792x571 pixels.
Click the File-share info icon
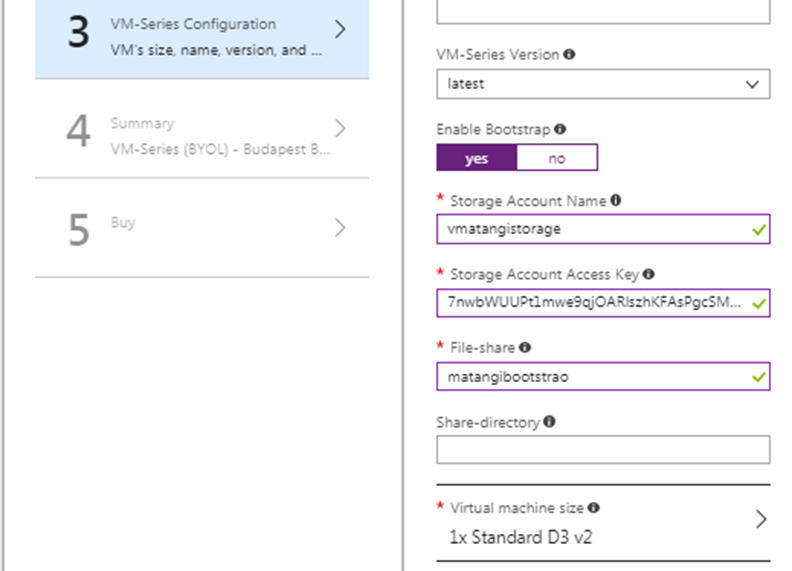pos(525,348)
